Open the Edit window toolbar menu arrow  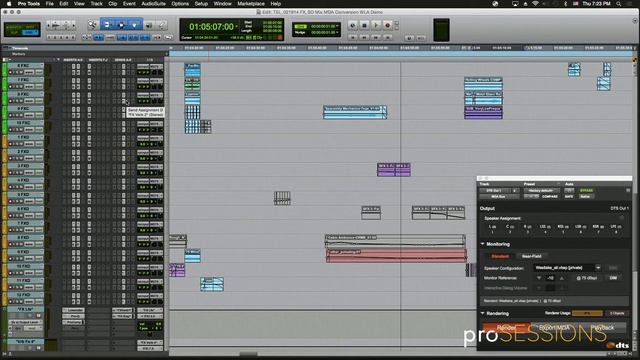click(635, 20)
